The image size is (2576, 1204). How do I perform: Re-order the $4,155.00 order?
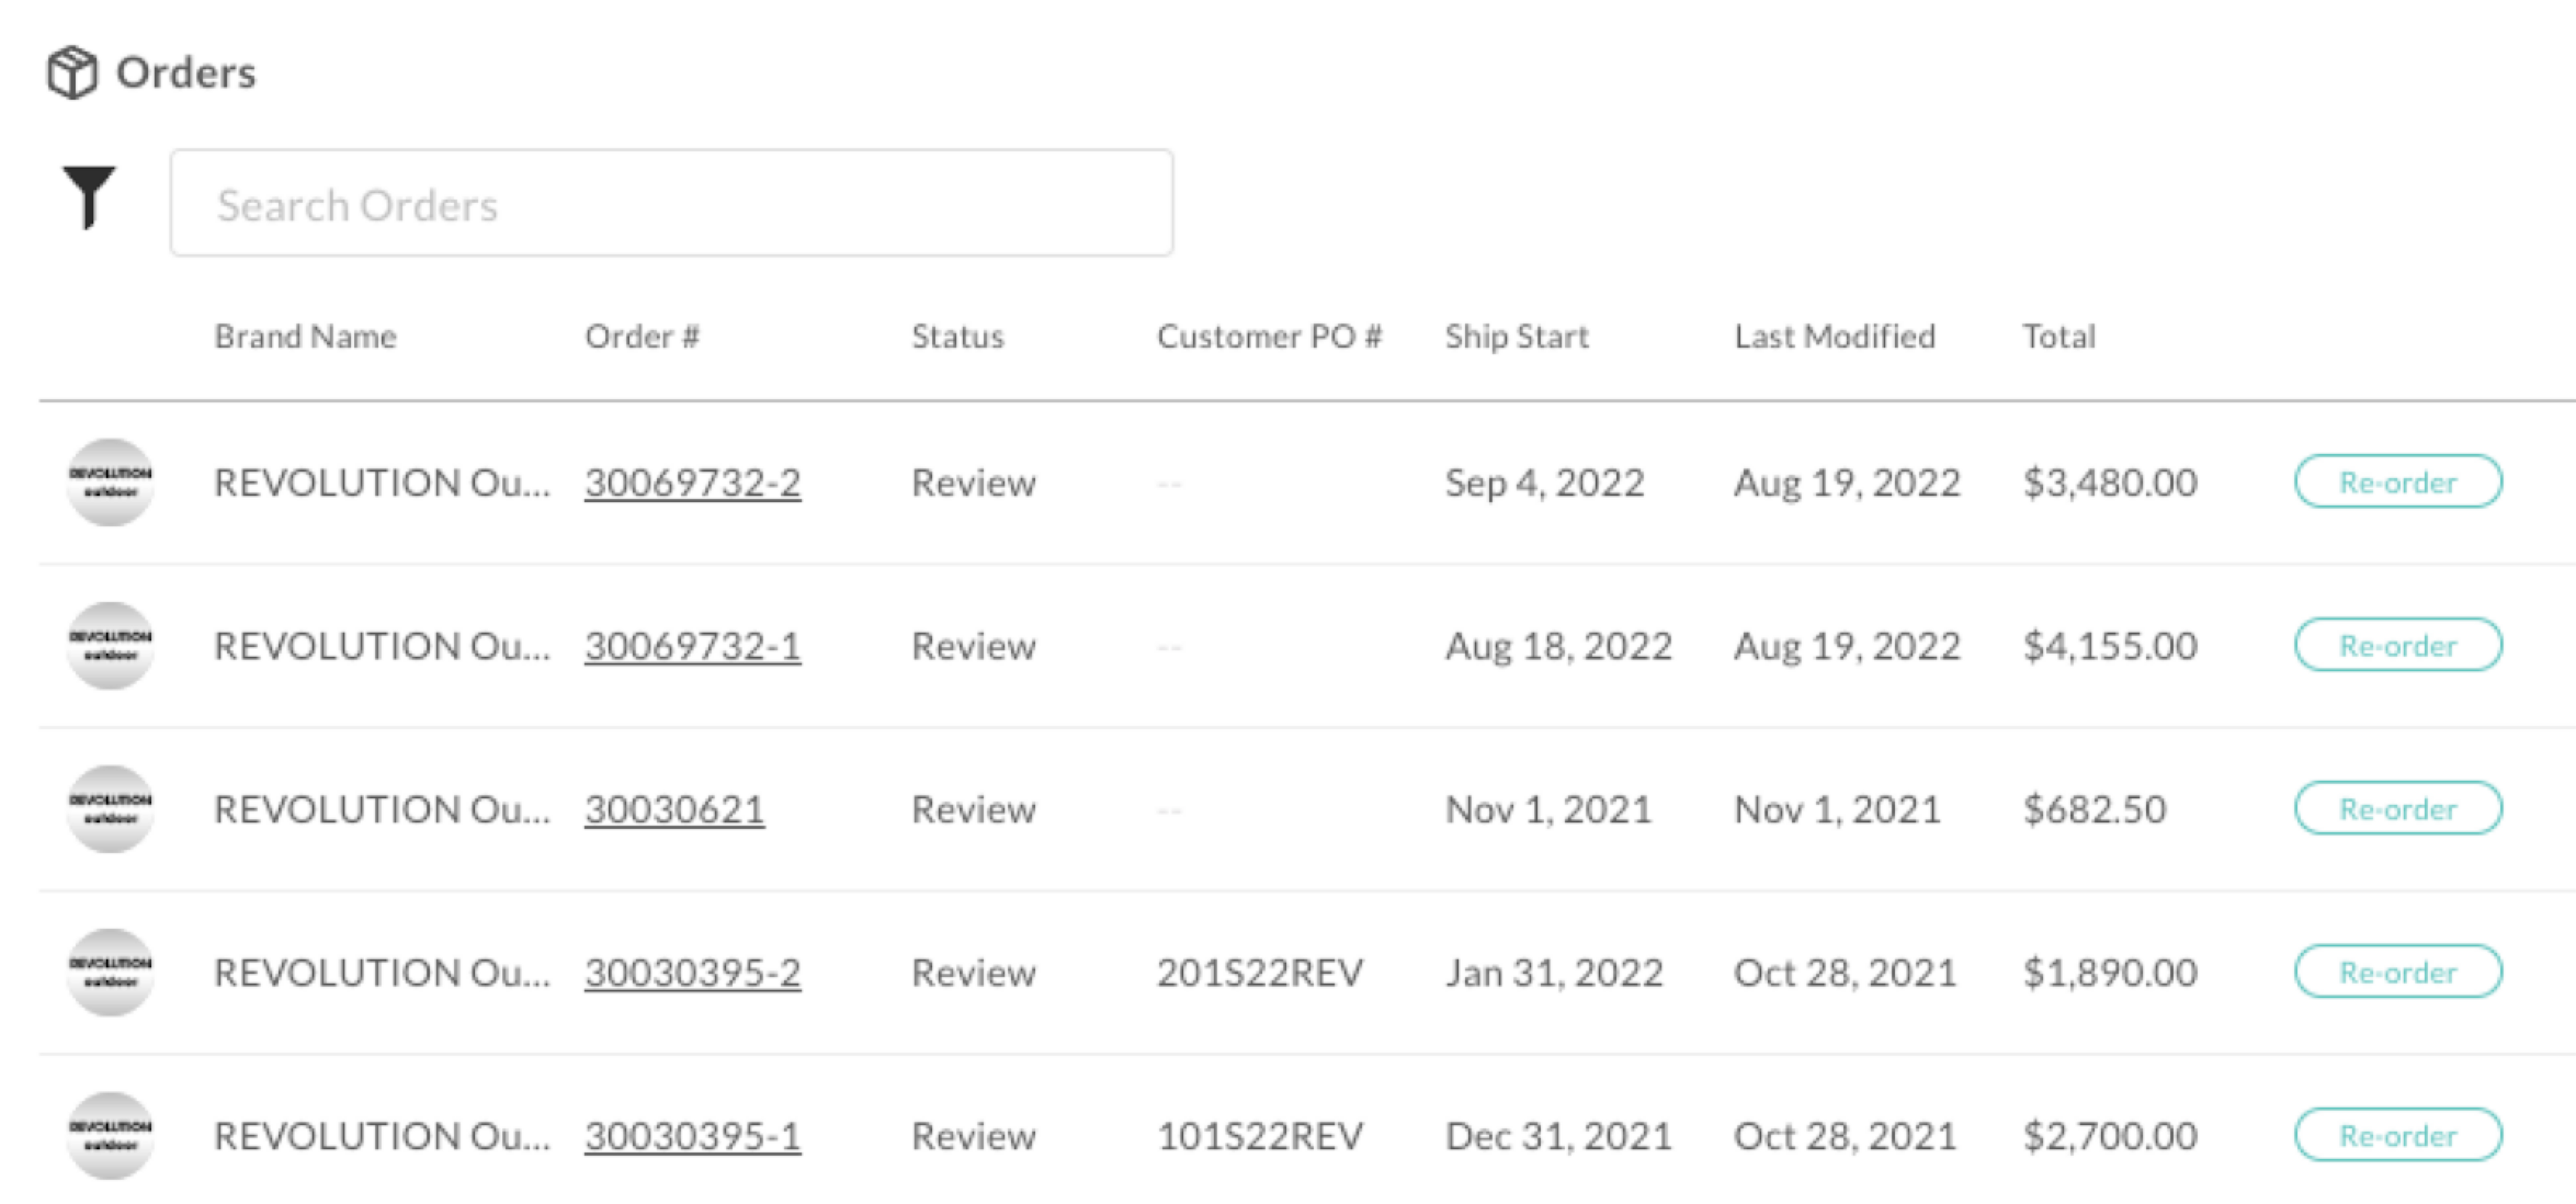(x=2398, y=645)
